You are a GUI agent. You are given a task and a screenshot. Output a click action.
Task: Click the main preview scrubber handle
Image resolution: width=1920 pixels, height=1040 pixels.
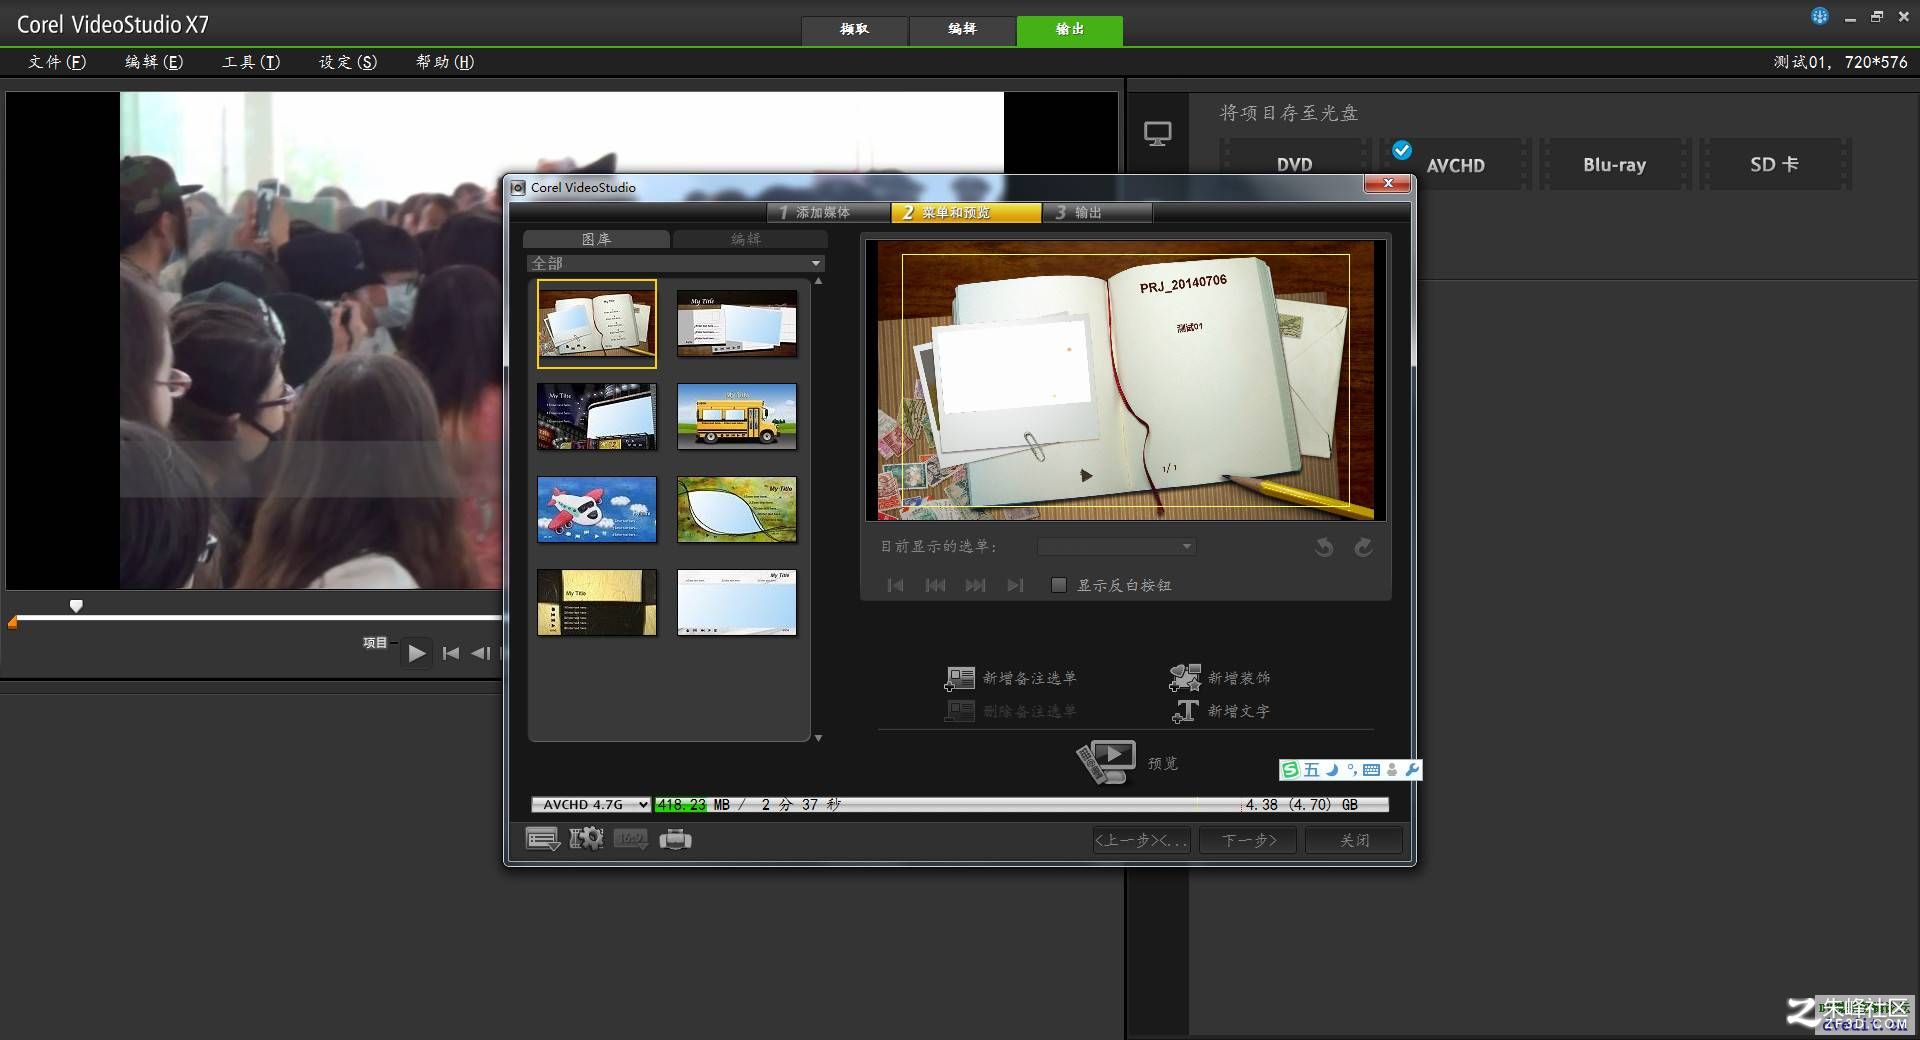[x=76, y=606]
